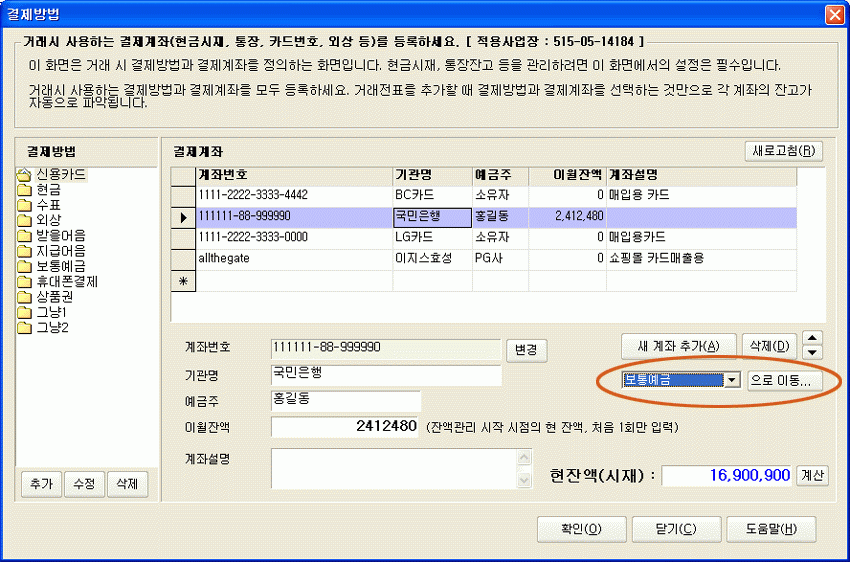Click the 국민은행 institution cell
The height and width of the screenshot is (562, 850).
click(433, 217)
